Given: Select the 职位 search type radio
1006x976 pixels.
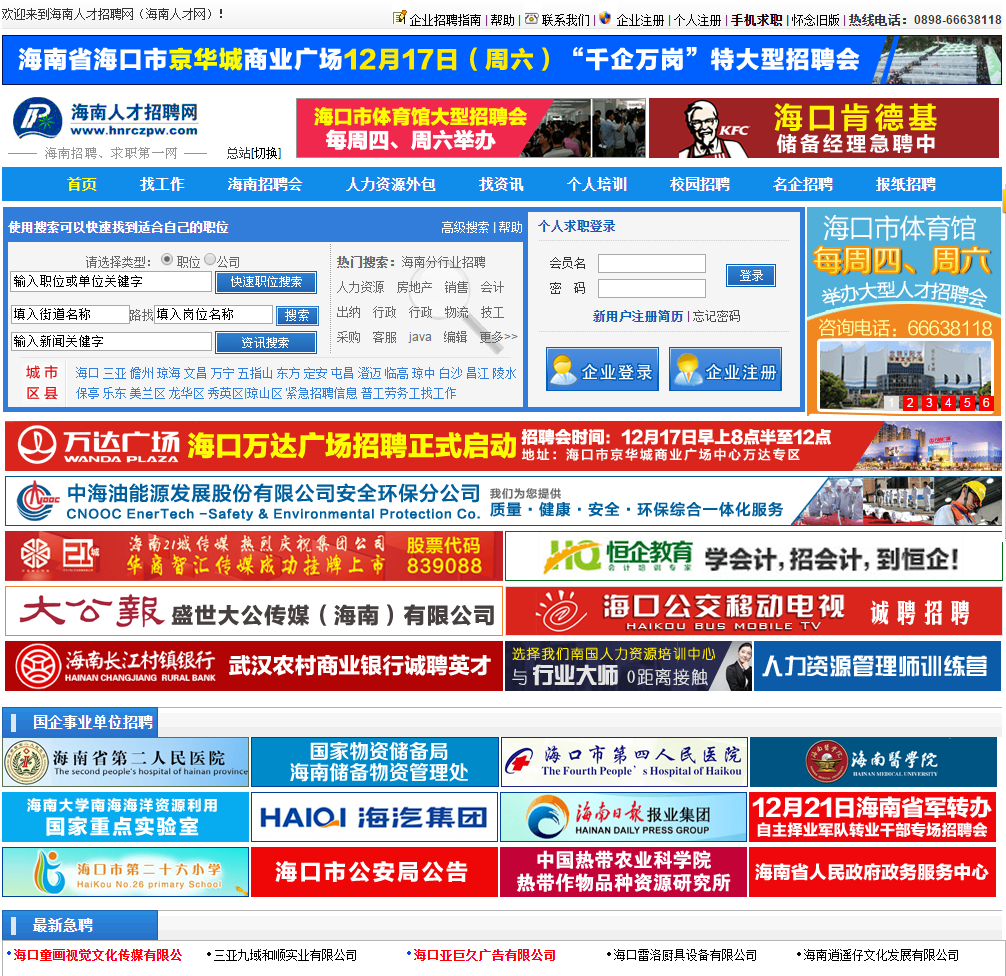Looking at the screenshot, I should [x=167, y=259].
